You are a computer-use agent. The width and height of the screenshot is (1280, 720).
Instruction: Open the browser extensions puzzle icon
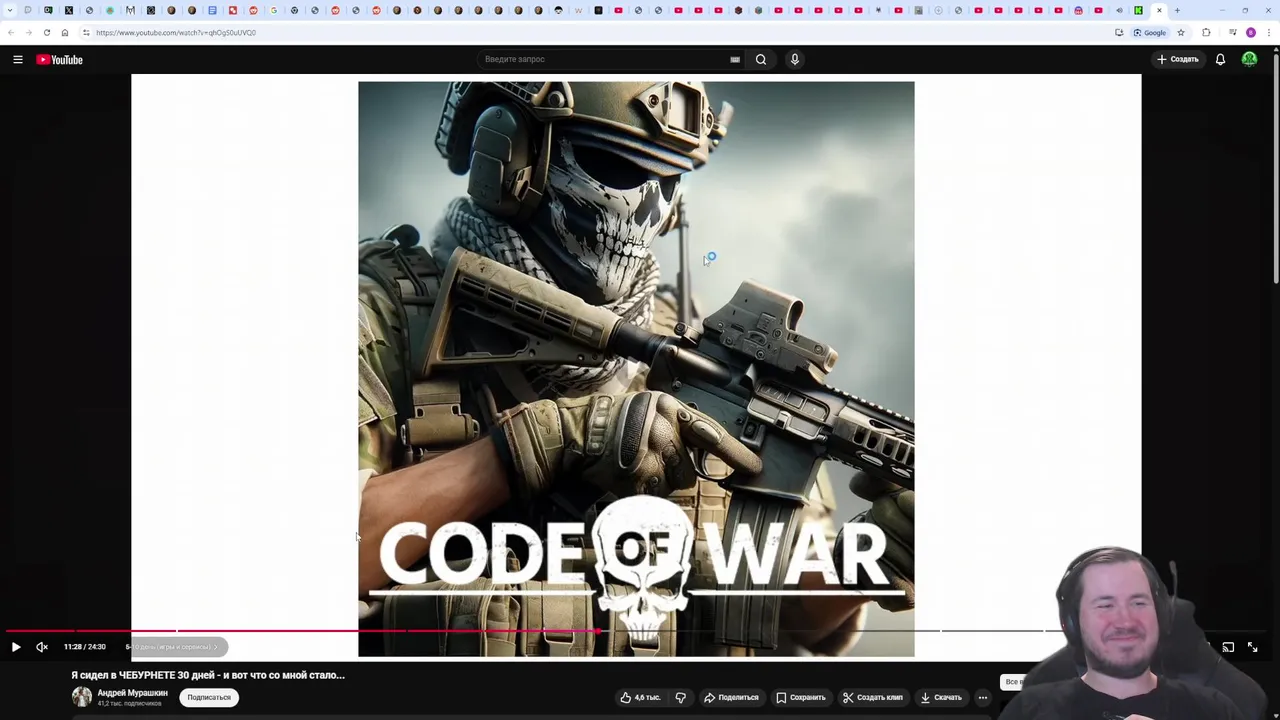coord(1206,32)
